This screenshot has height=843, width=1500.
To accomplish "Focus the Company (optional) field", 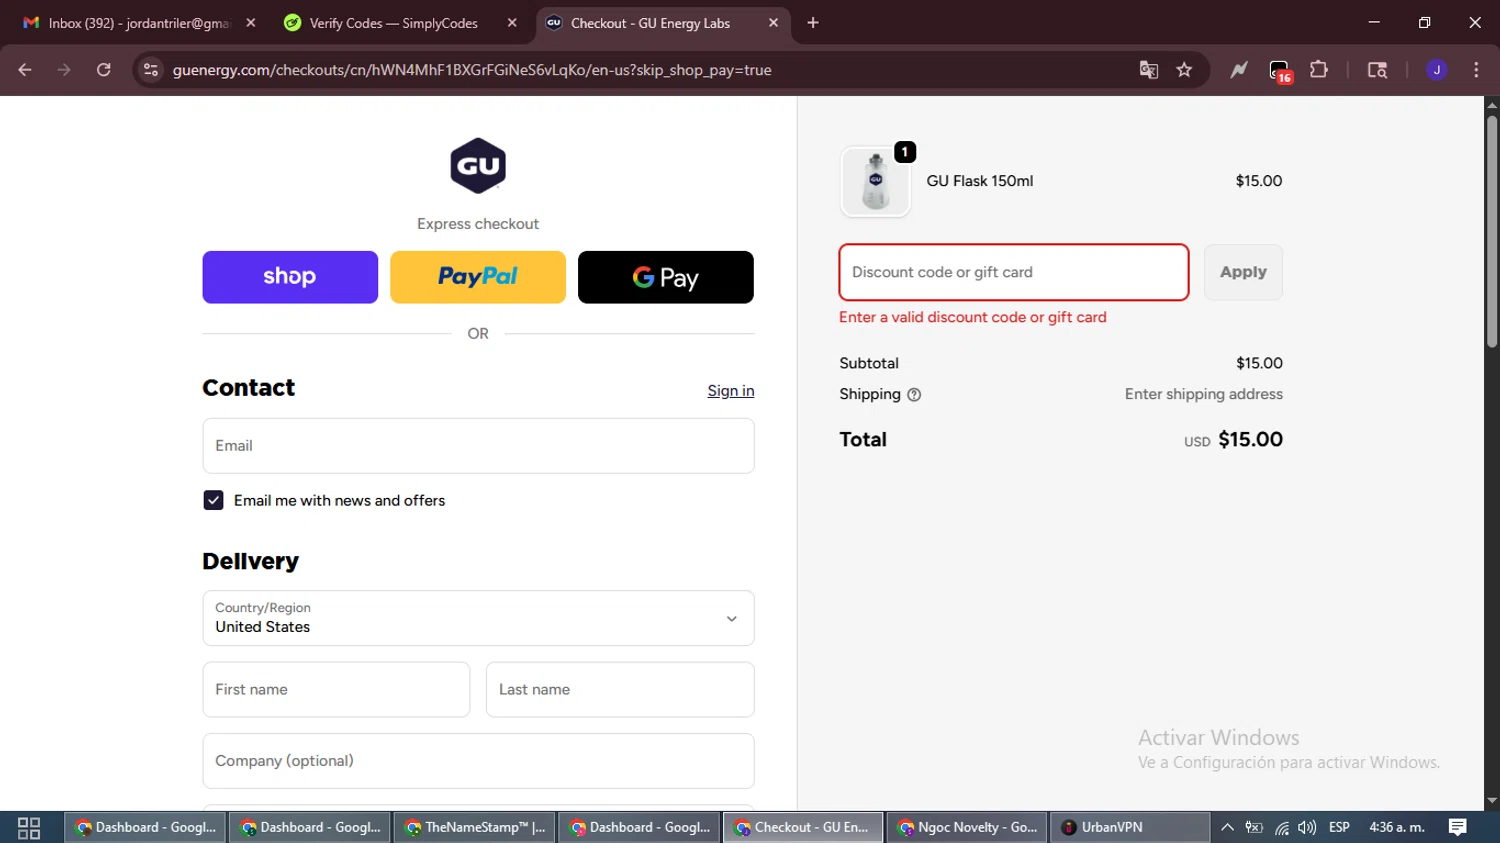I will click(478, 761).
